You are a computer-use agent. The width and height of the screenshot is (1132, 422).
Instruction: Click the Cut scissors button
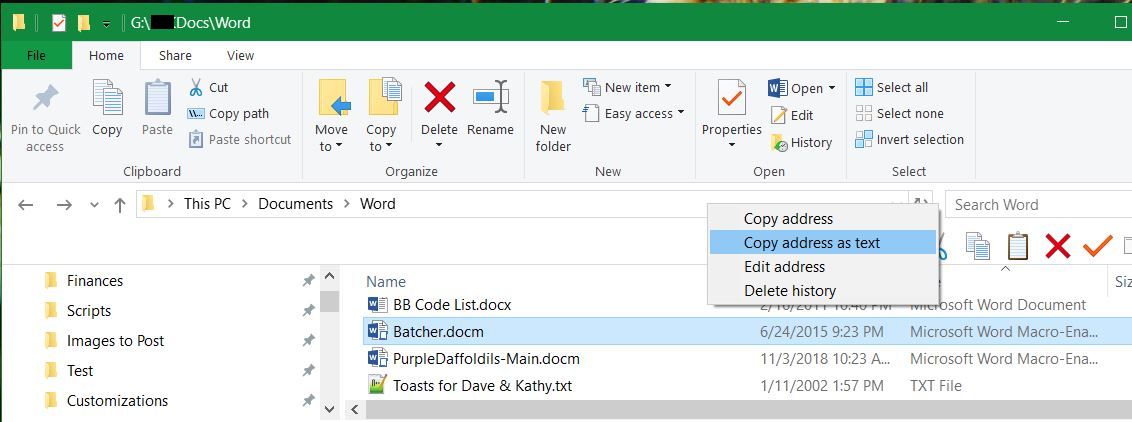tap(208, 87)
